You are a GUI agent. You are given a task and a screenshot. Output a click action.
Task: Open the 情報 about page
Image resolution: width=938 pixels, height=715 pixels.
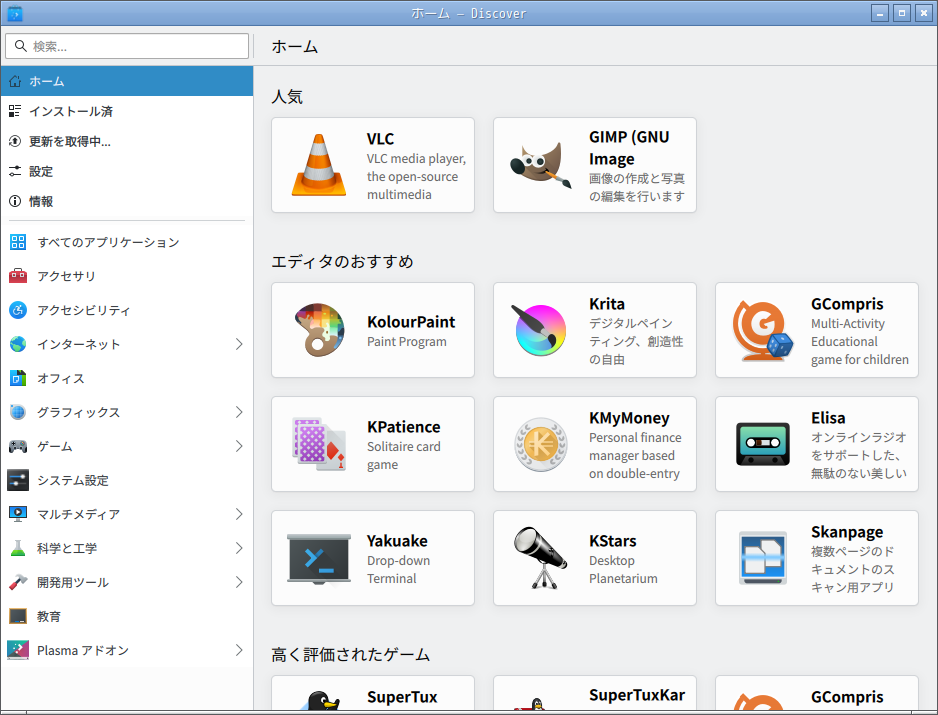coord(127,201)
